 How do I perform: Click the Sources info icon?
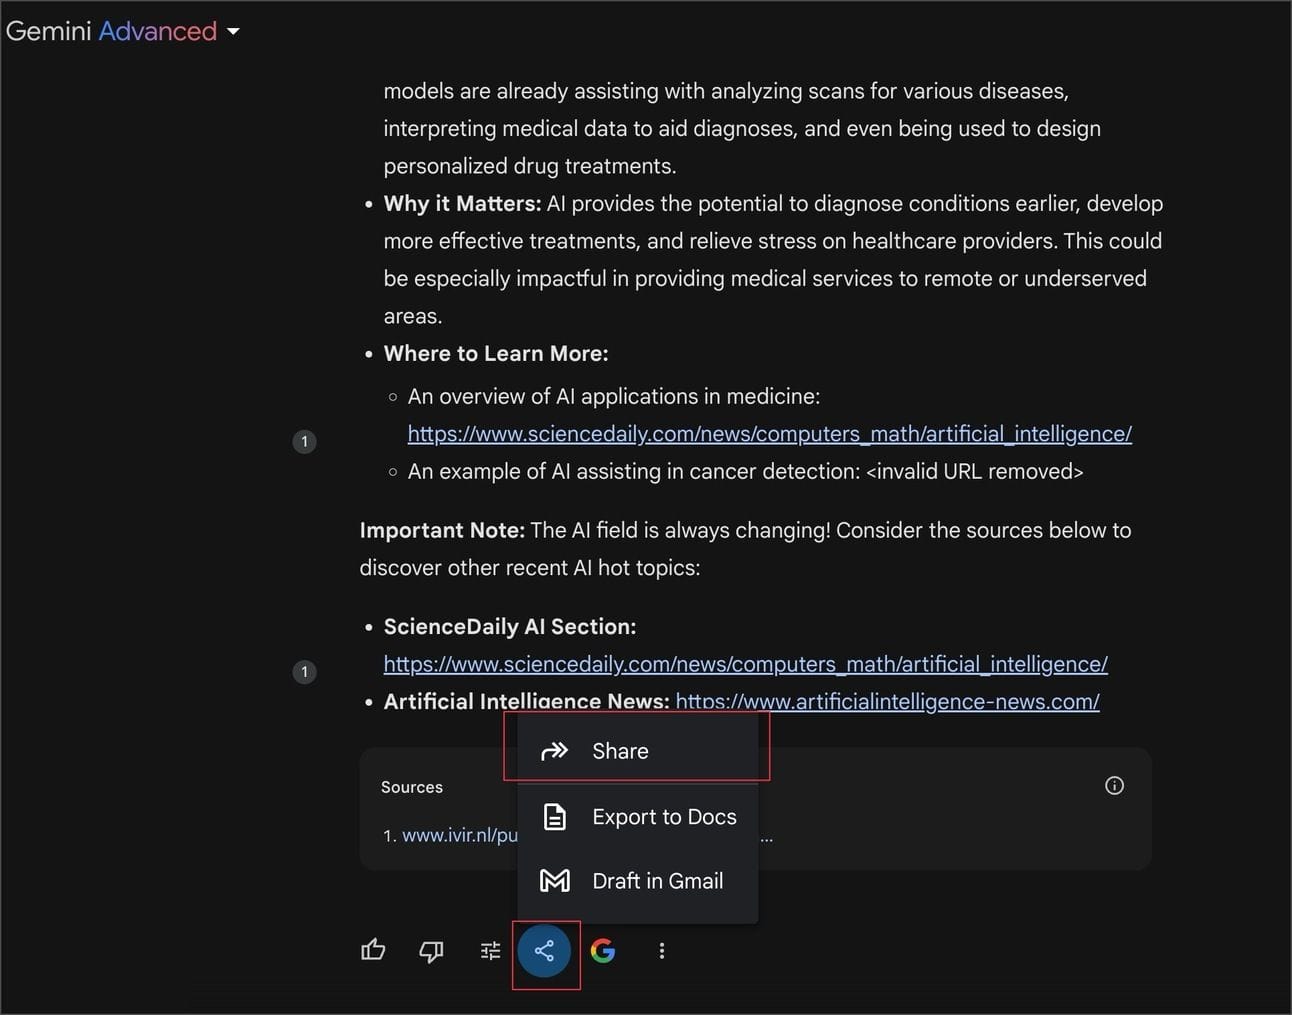(1114, 786)
